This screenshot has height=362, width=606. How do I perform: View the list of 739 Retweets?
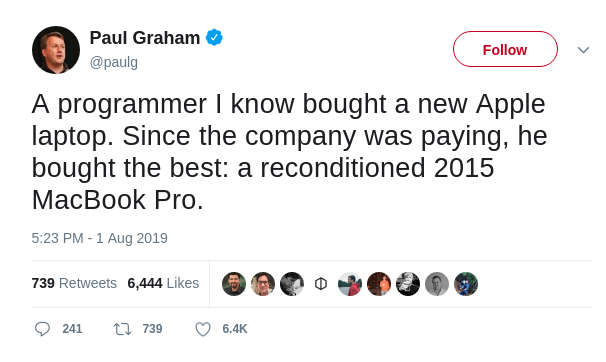point(74,283)
